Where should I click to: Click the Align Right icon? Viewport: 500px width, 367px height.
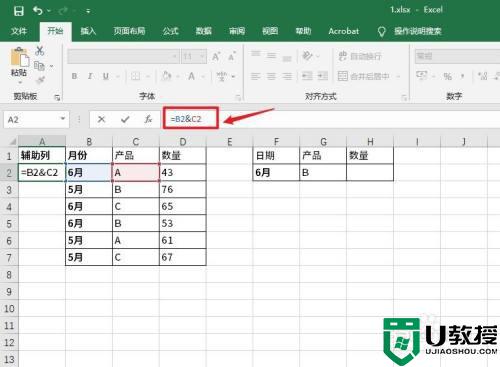pos(287,77)
